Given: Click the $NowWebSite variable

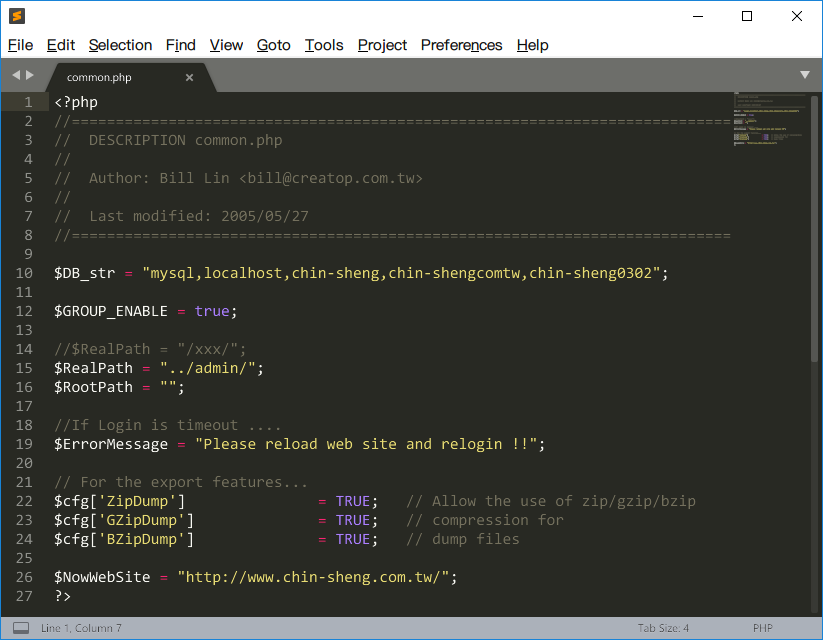Looking at the screenshot, I should (102, 577).
